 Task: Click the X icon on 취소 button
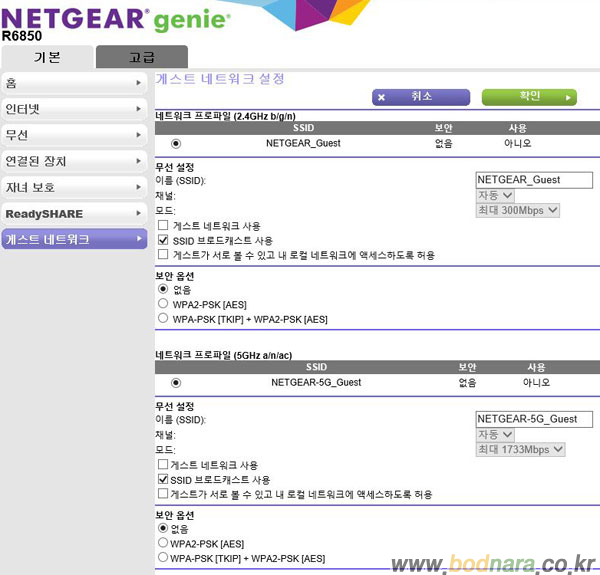pos(381,98)
